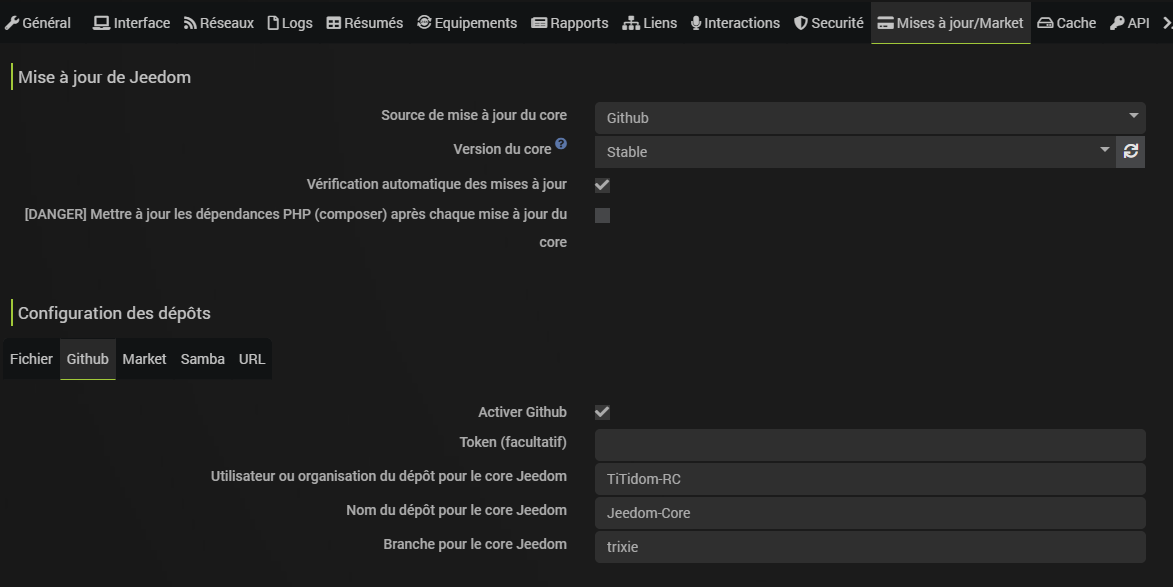The height and width of the screenshot is (587, 1173).
Task: Click the refresh icon beside core version
Action: click(1131, 151)
